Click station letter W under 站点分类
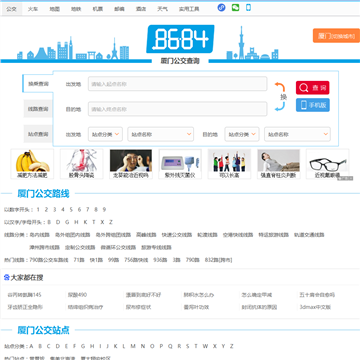The height and width of the screenshot is (360, 360). point(205,346)
